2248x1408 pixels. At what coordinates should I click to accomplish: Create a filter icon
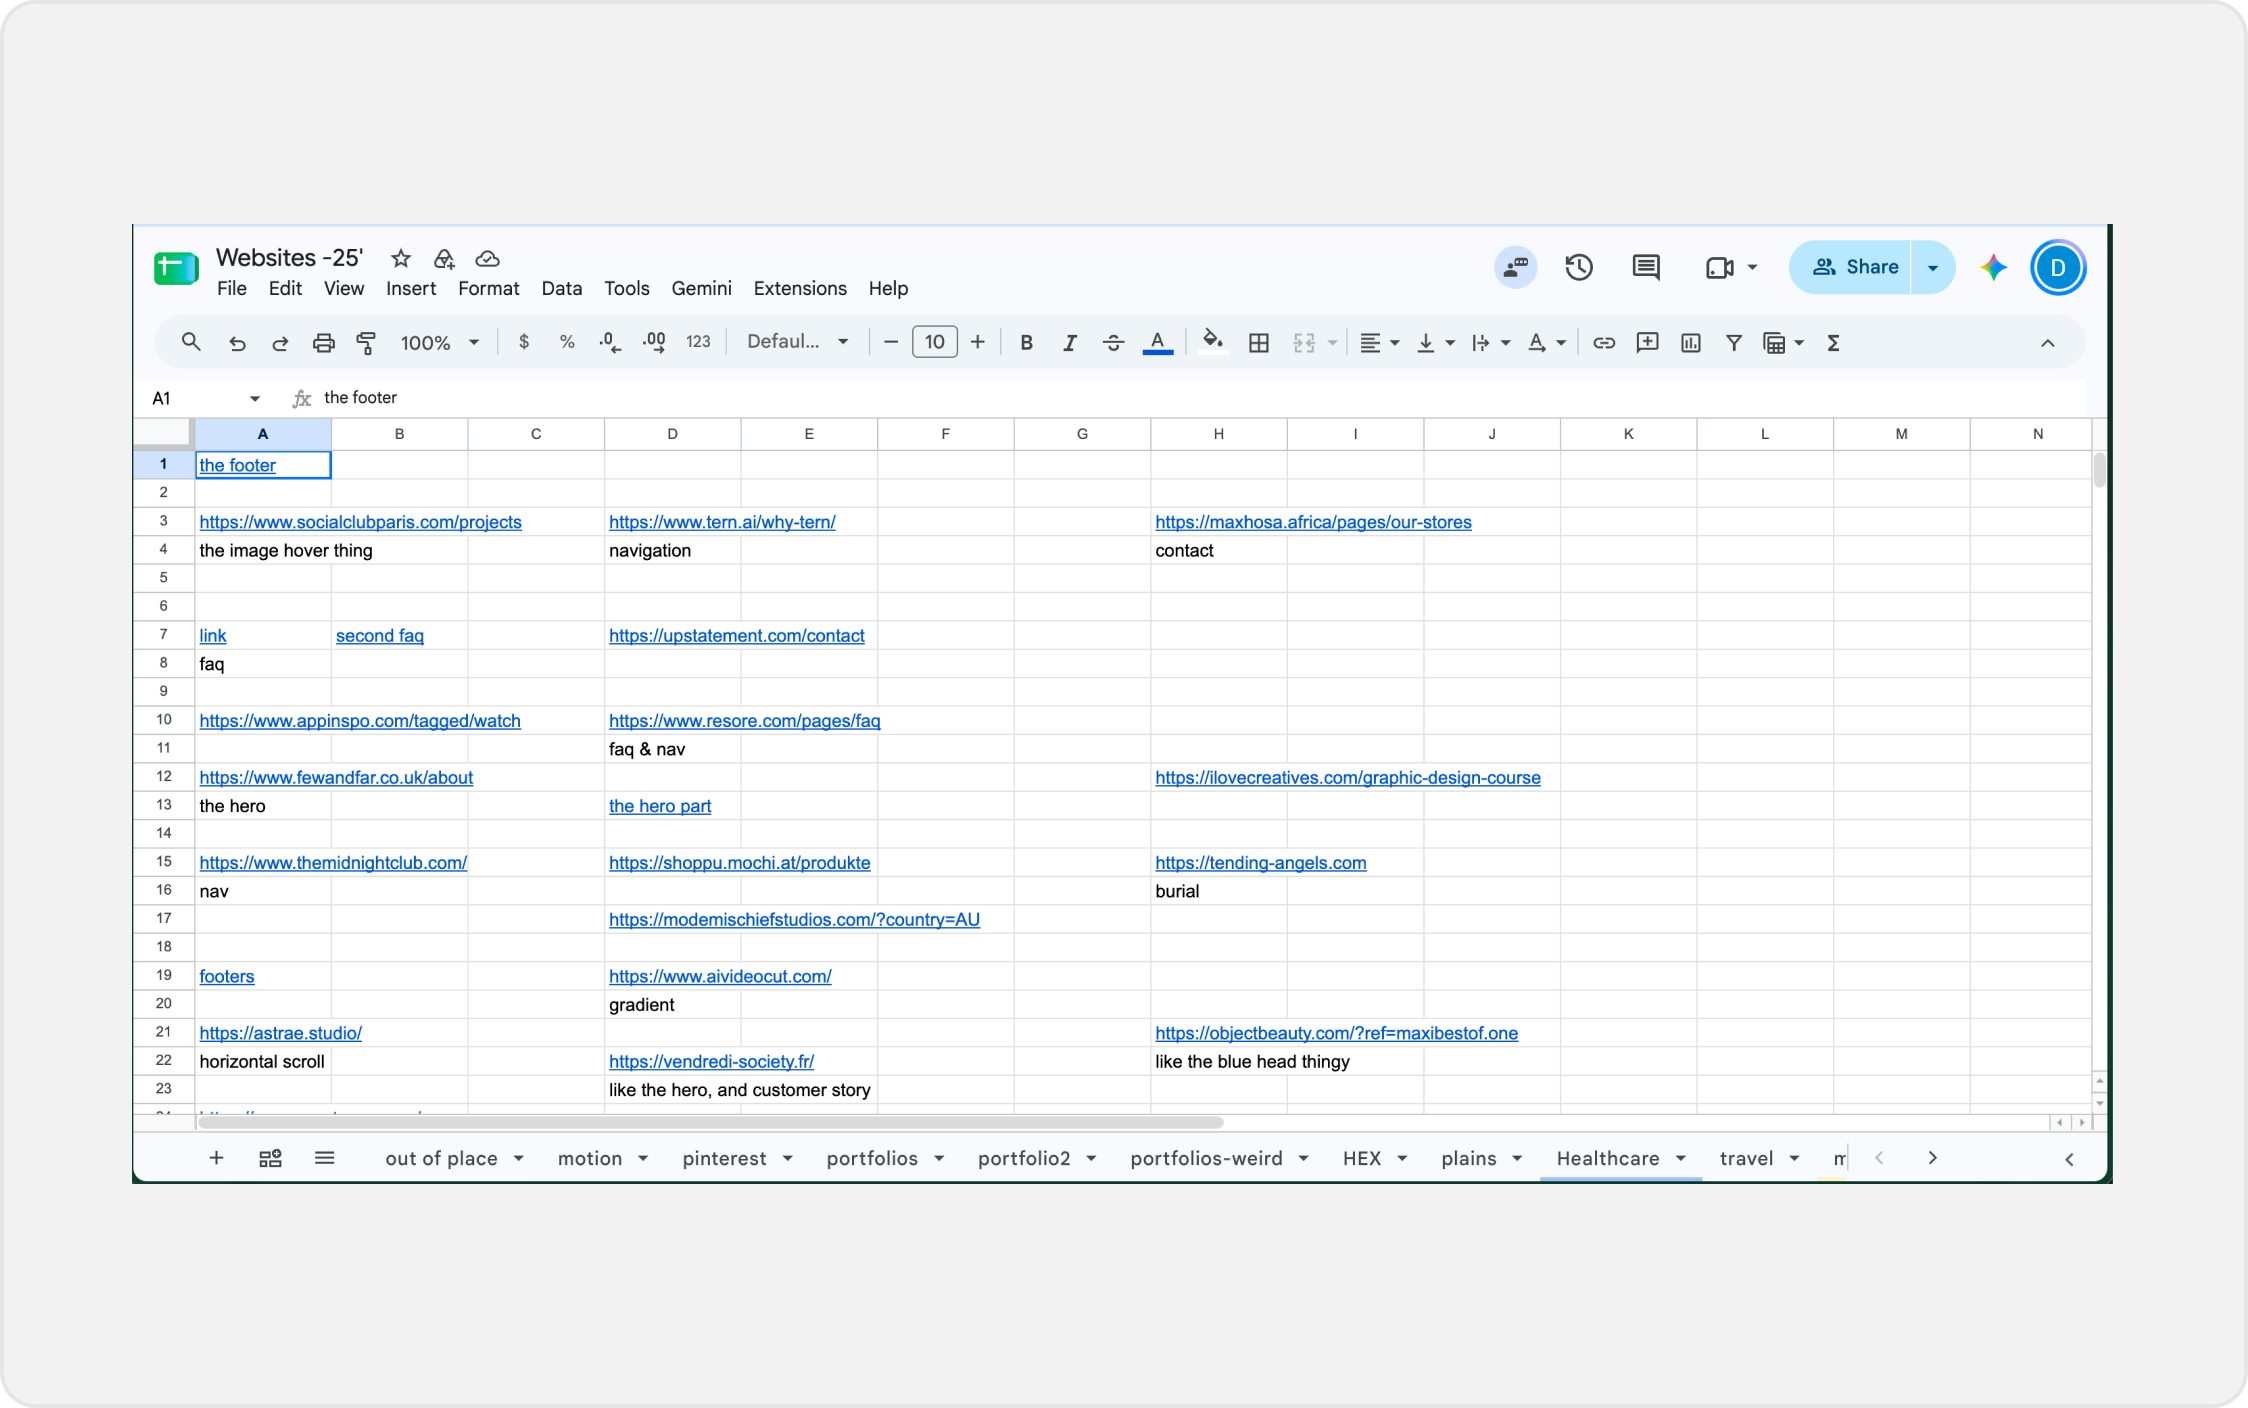tap(1734, 343)
